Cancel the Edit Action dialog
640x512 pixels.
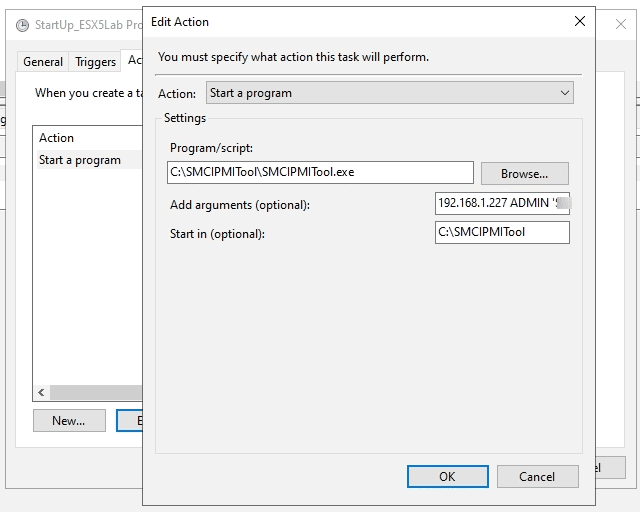(x=538, y=477)
